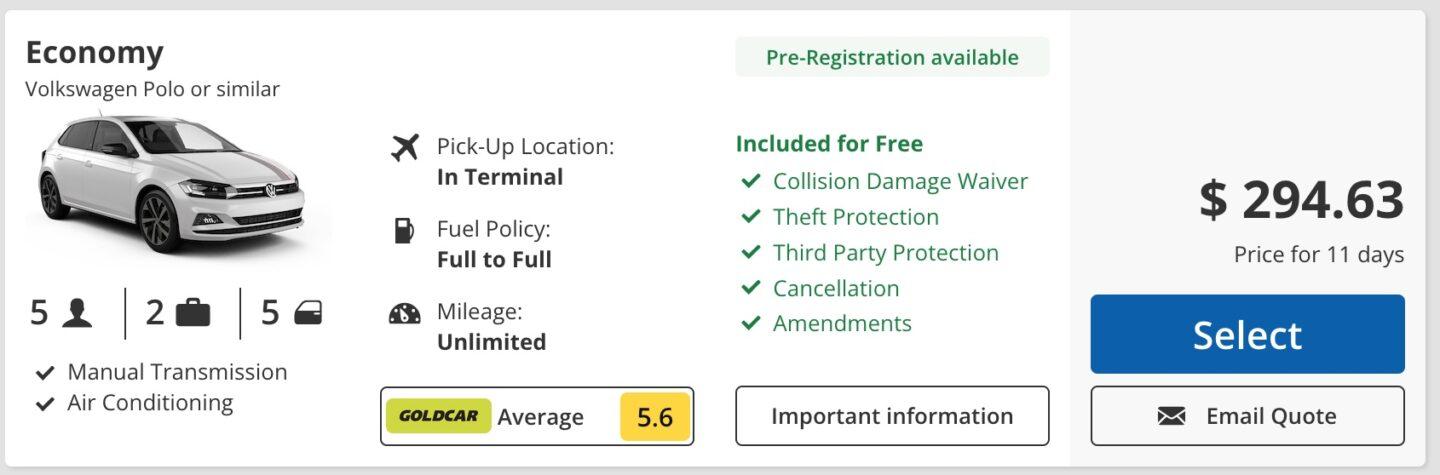
Task: Select this Economy car offer
Action: point(1247,334)
